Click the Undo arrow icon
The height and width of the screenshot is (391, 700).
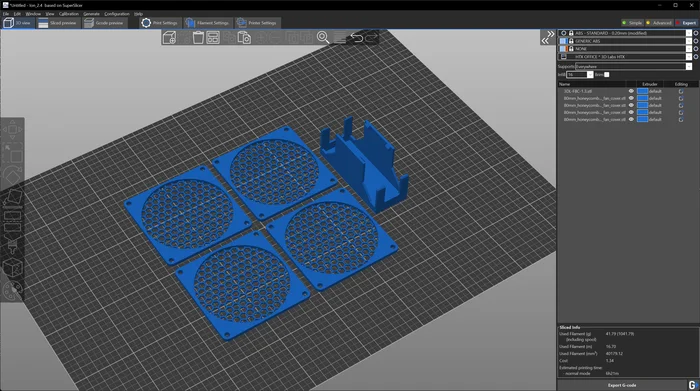(x=357, y=37)
